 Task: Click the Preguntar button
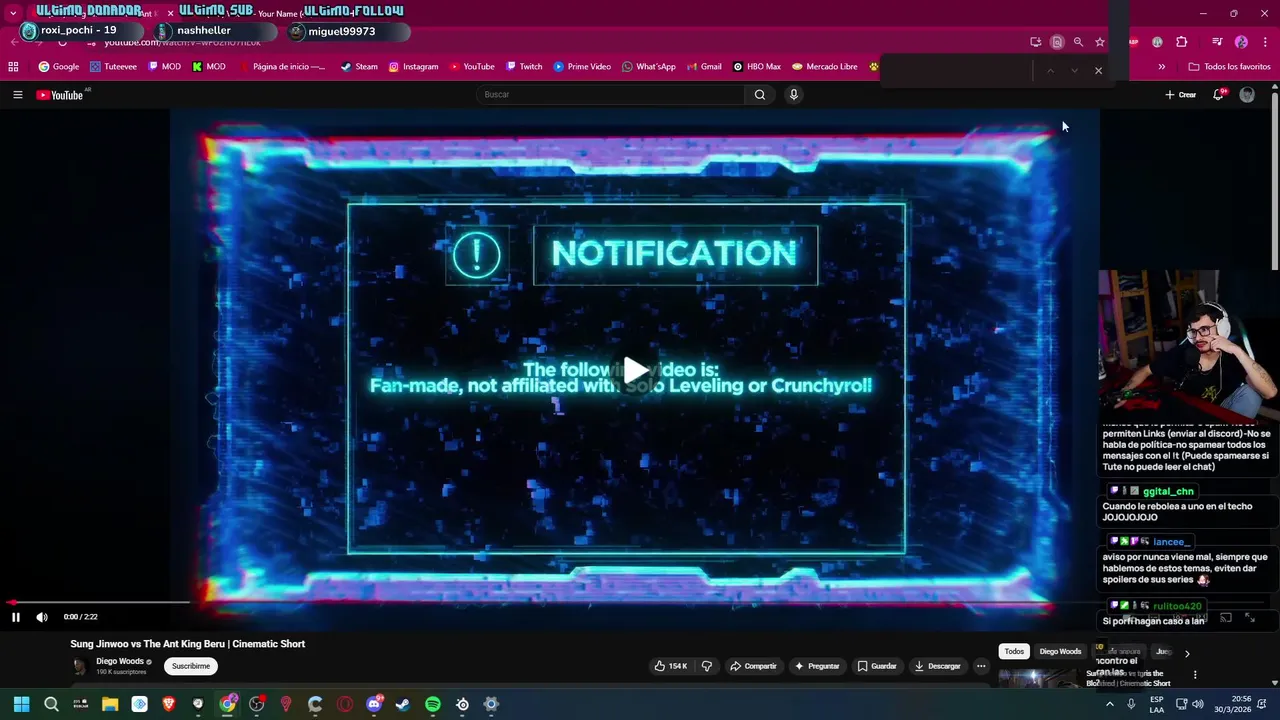click(x=817, y=666)
